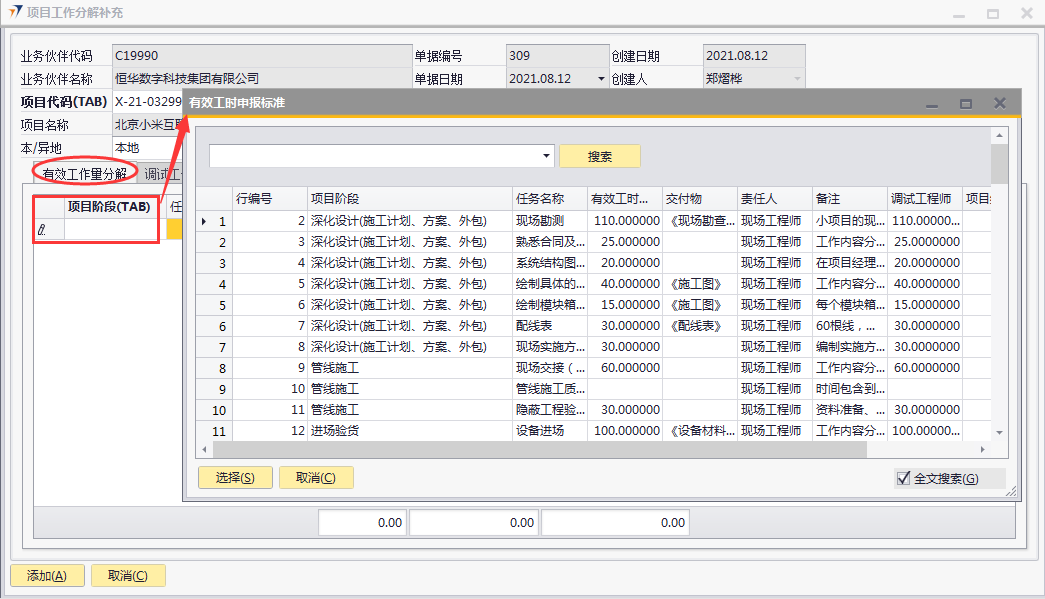Image resolution: width=1045 pixels, height=599 pixels.
Task: Click the 项目阶段(TAB) input cell
Action: pyautogui.click(x=110, y=230)
